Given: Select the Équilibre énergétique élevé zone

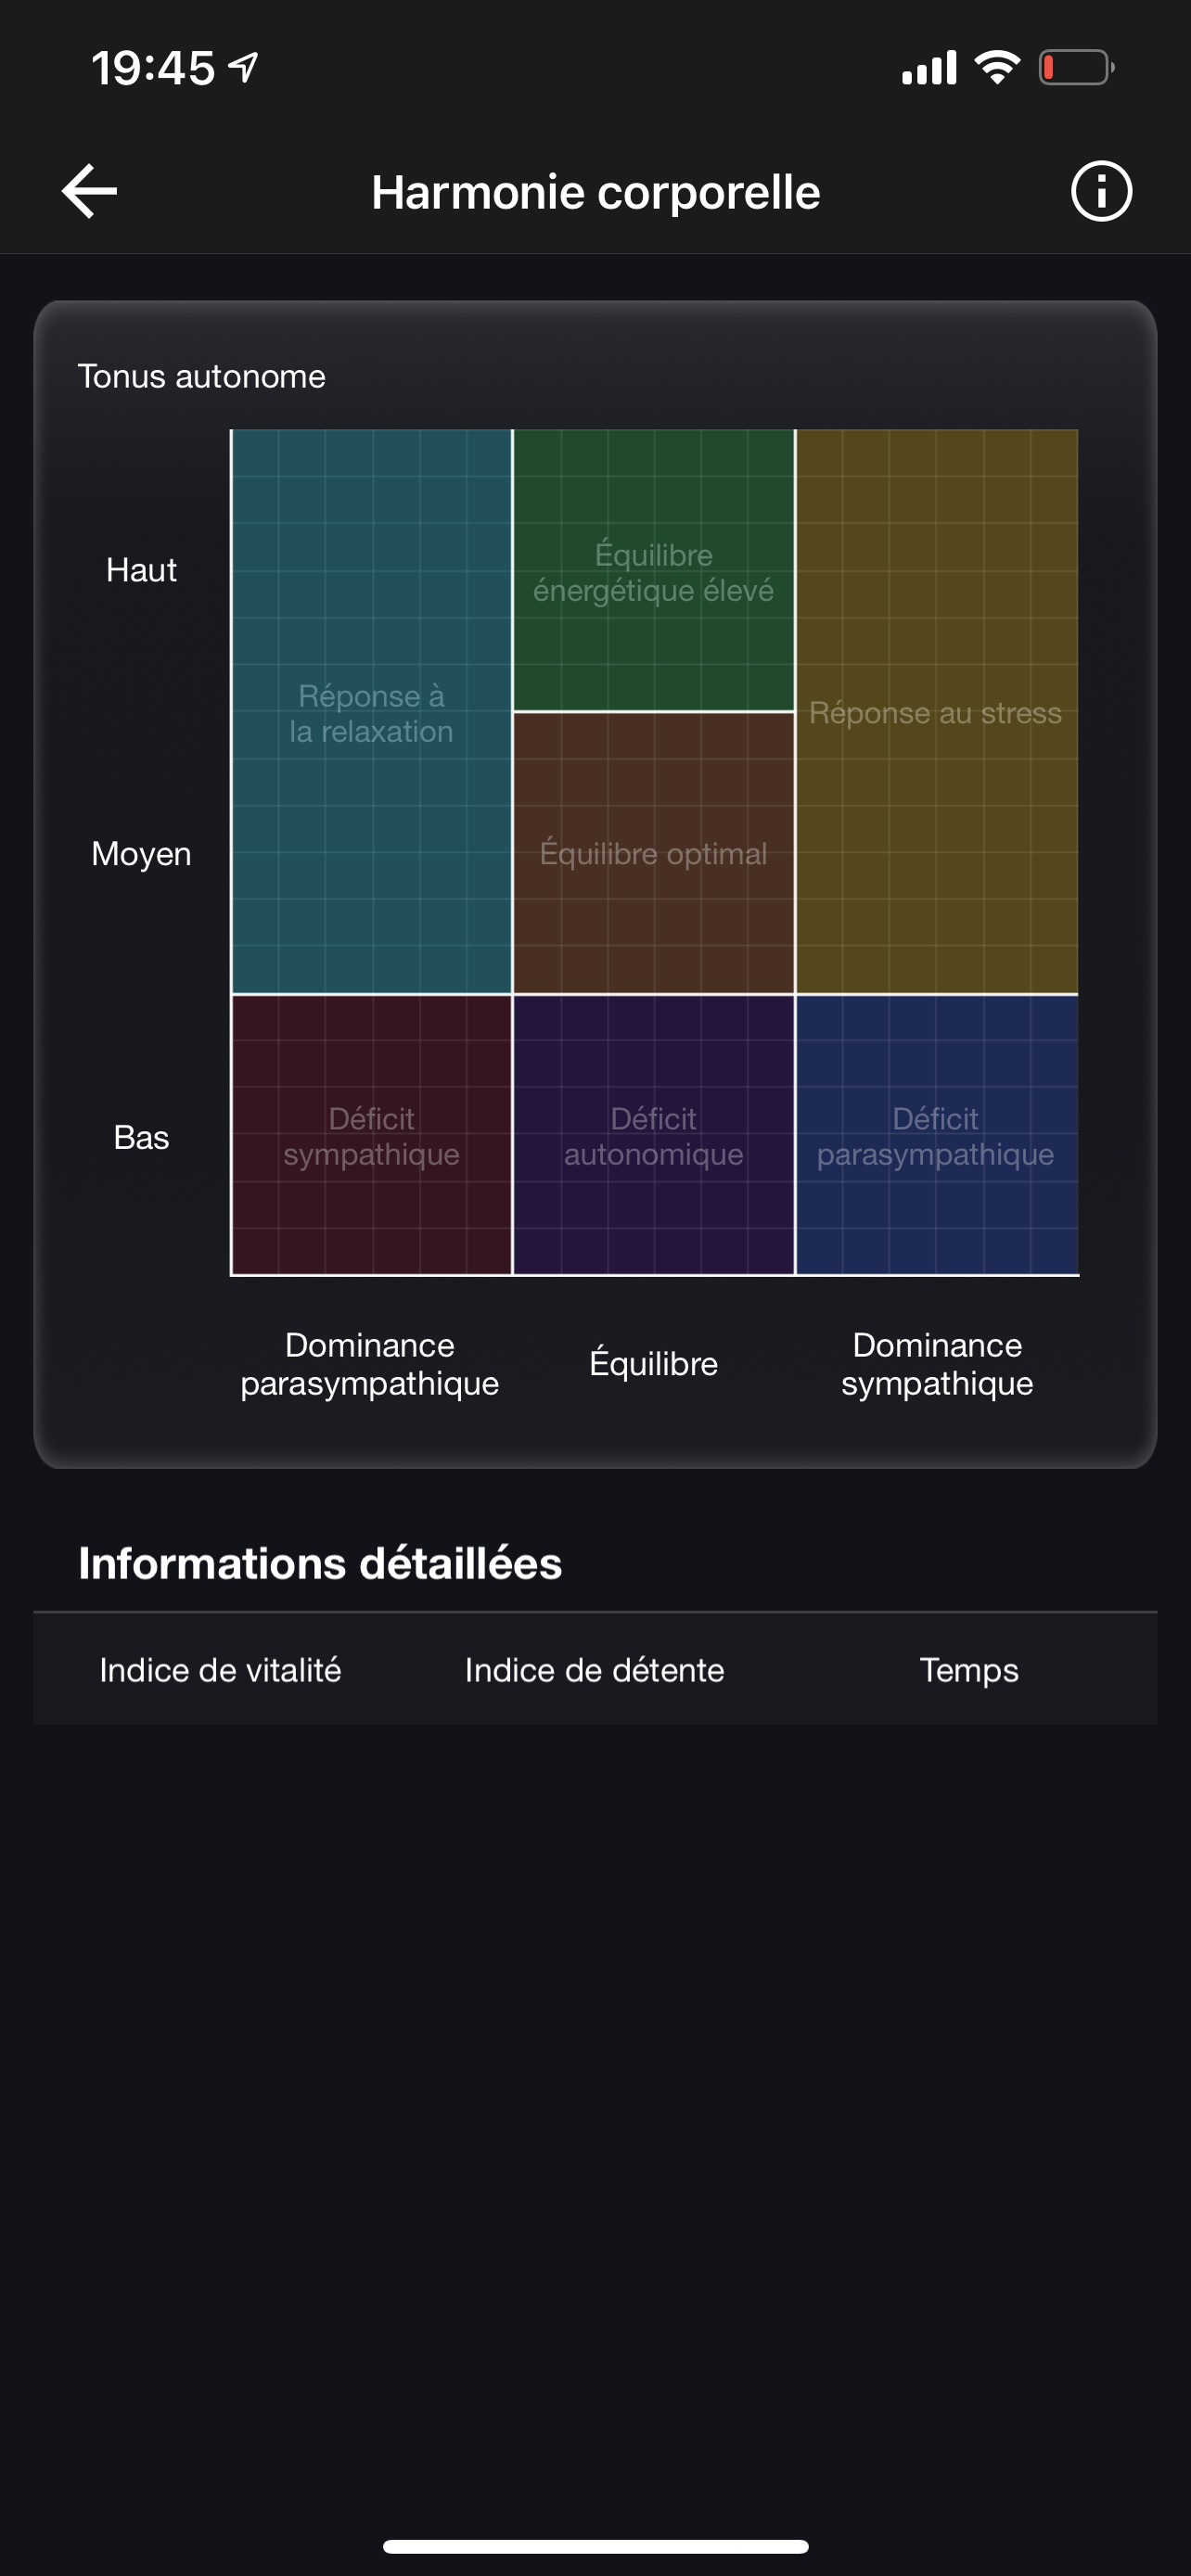Looking at the screenshot, I should point(653,571).
